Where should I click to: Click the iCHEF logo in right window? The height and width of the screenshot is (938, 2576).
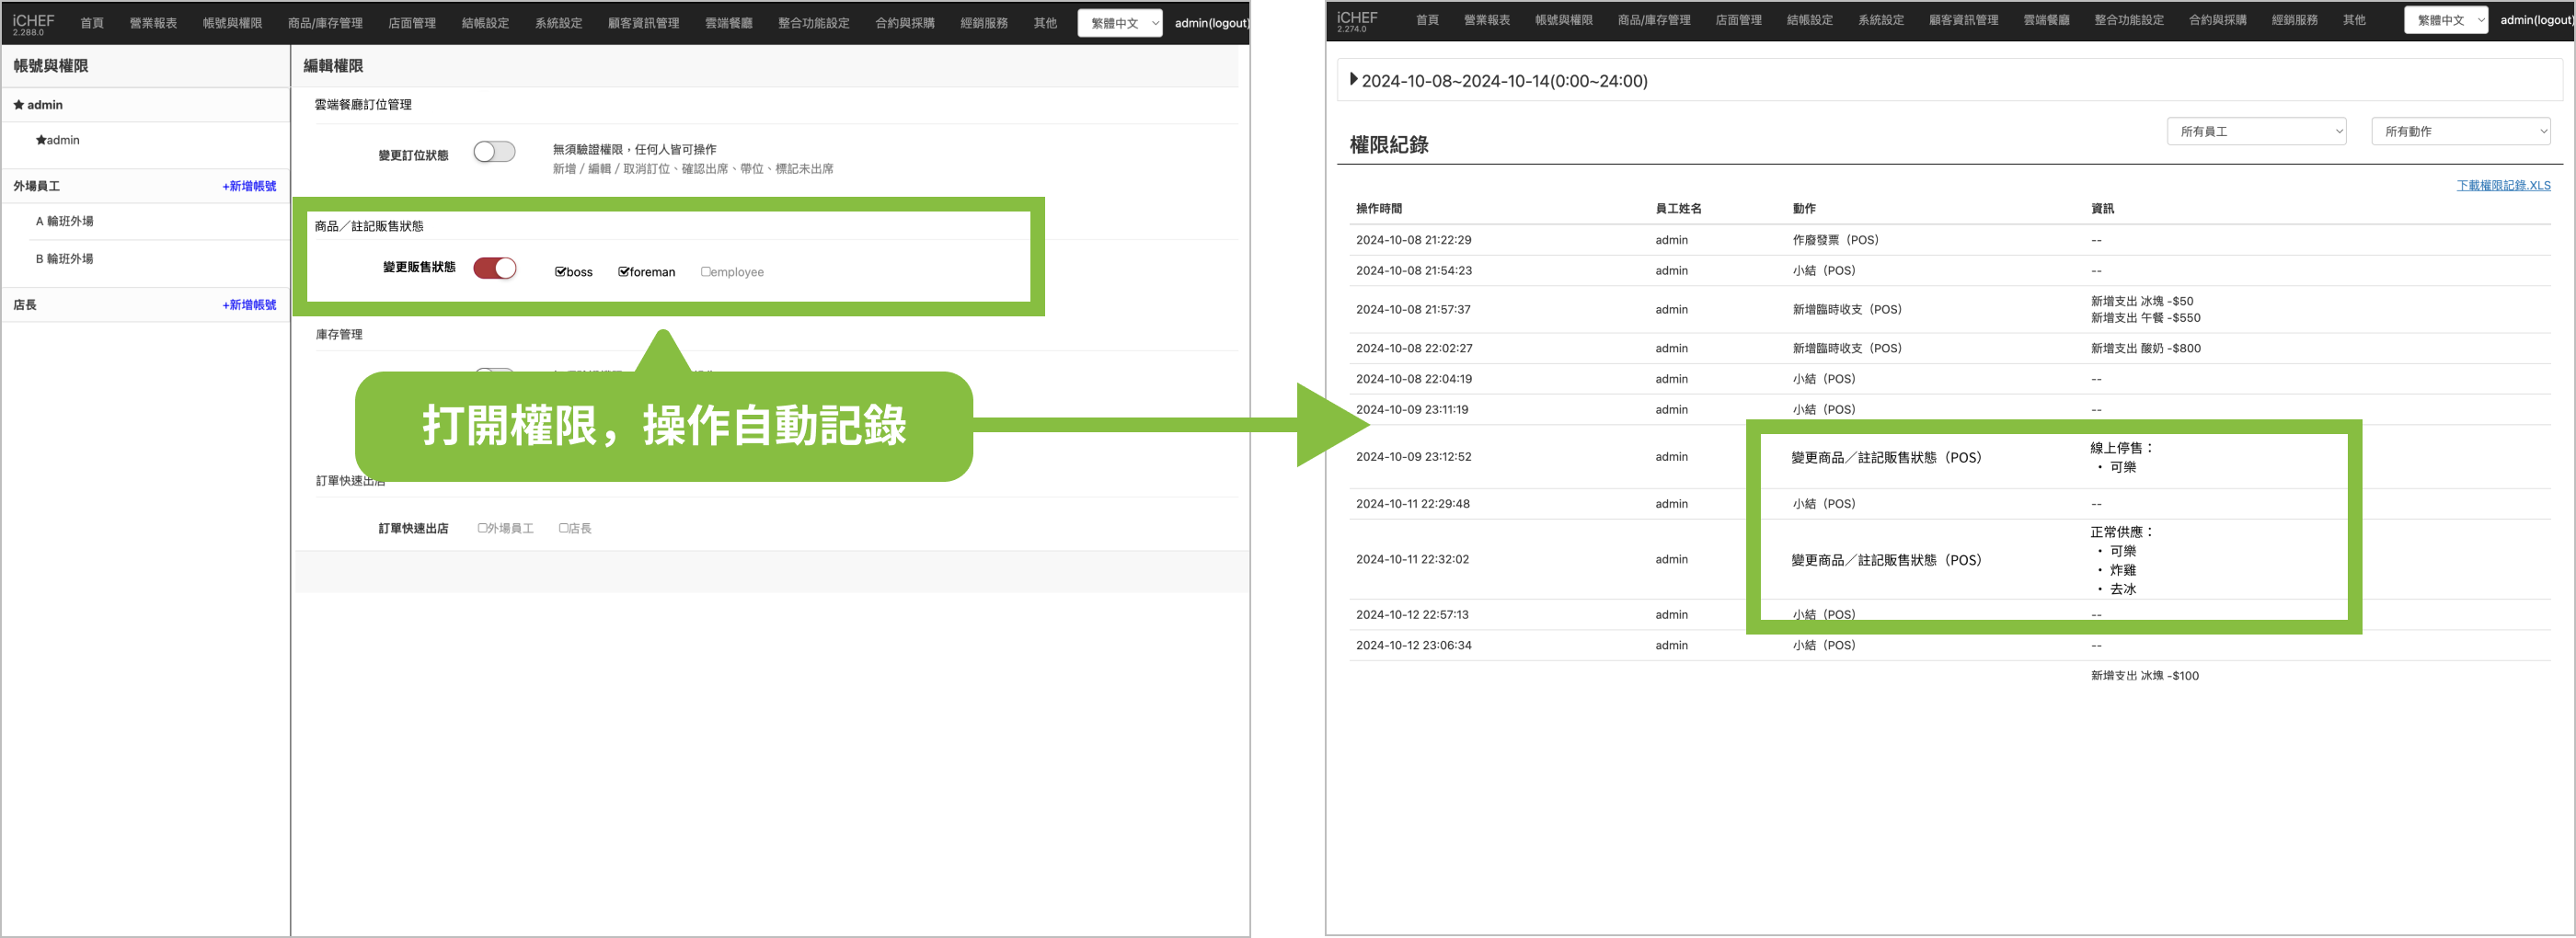(1357, 19)
